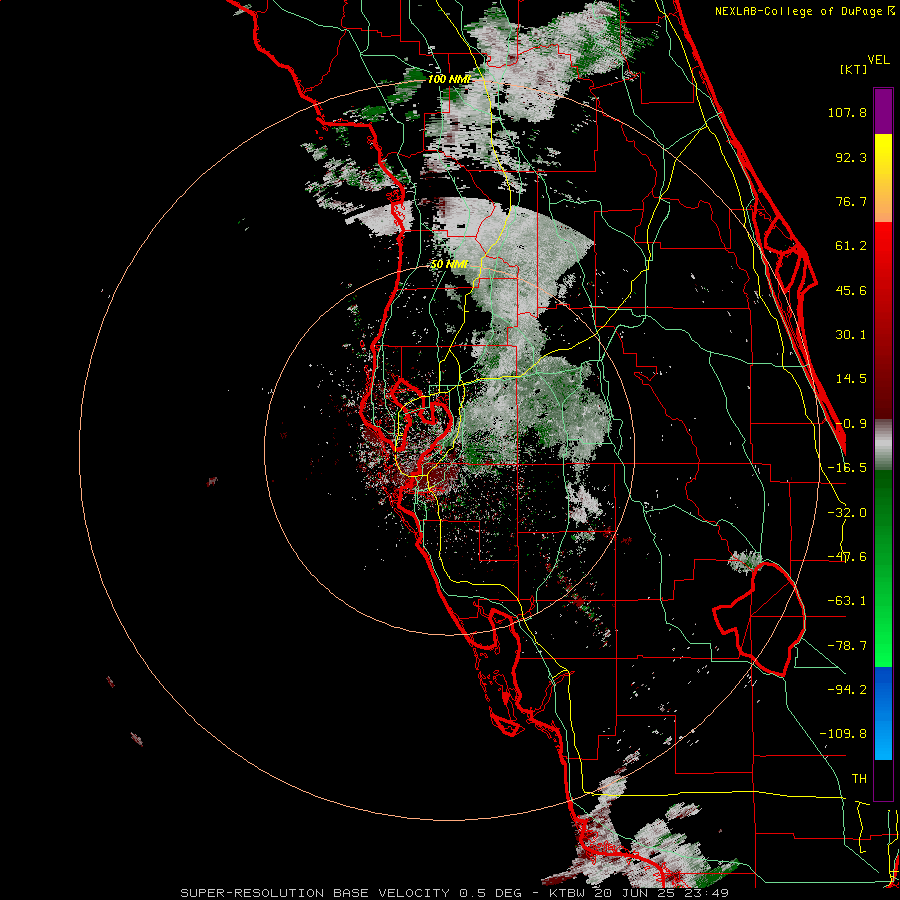Image resolution: width=900 pixels, height=900 pixels.
Task: Click the -63.1 legend value
Action: [x=847, y=601]
